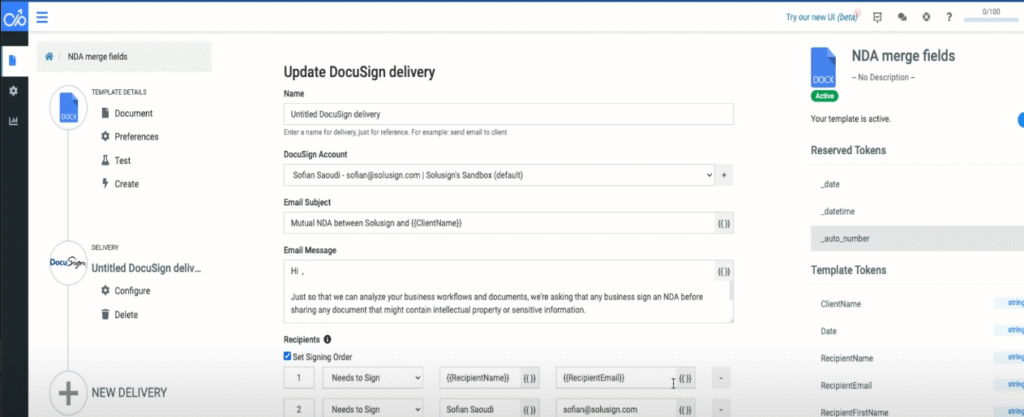The image size is (1024, 417).
Task: Insert a token into Email Subject via braces button
Action: click(x=724, y=223)
